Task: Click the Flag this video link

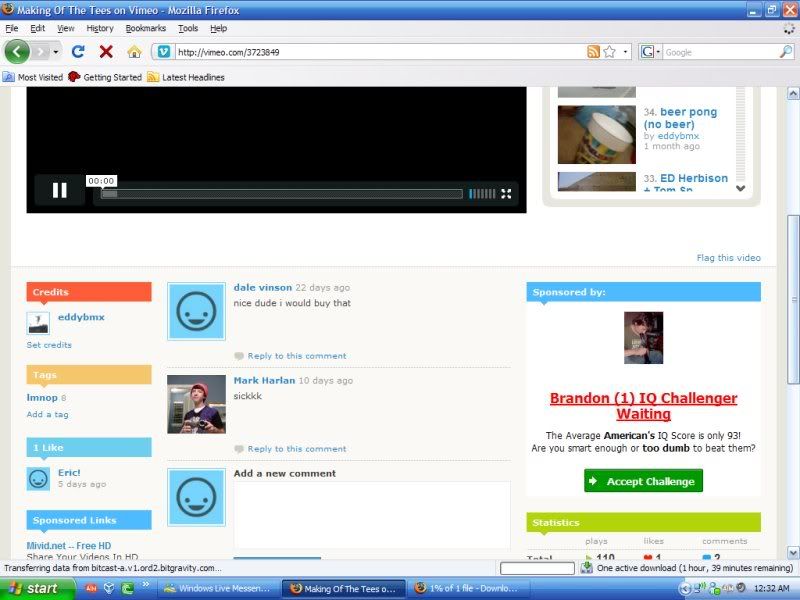Action: pyautogui.click(x=729, y=258)
